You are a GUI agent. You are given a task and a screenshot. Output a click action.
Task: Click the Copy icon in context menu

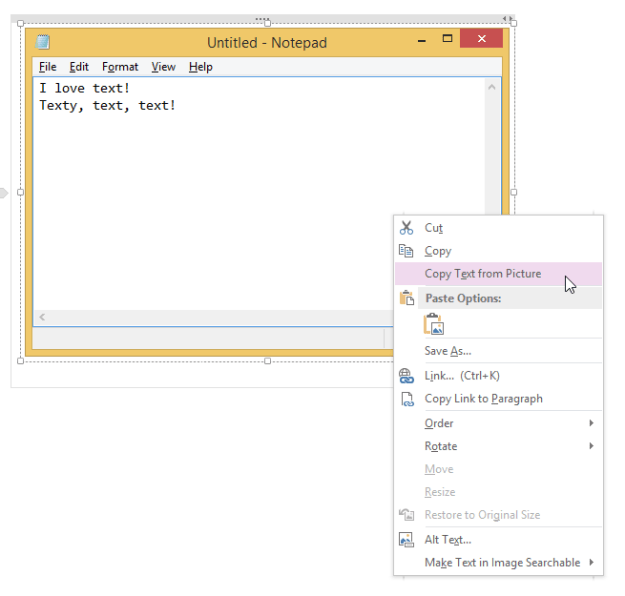coord(406,251)
